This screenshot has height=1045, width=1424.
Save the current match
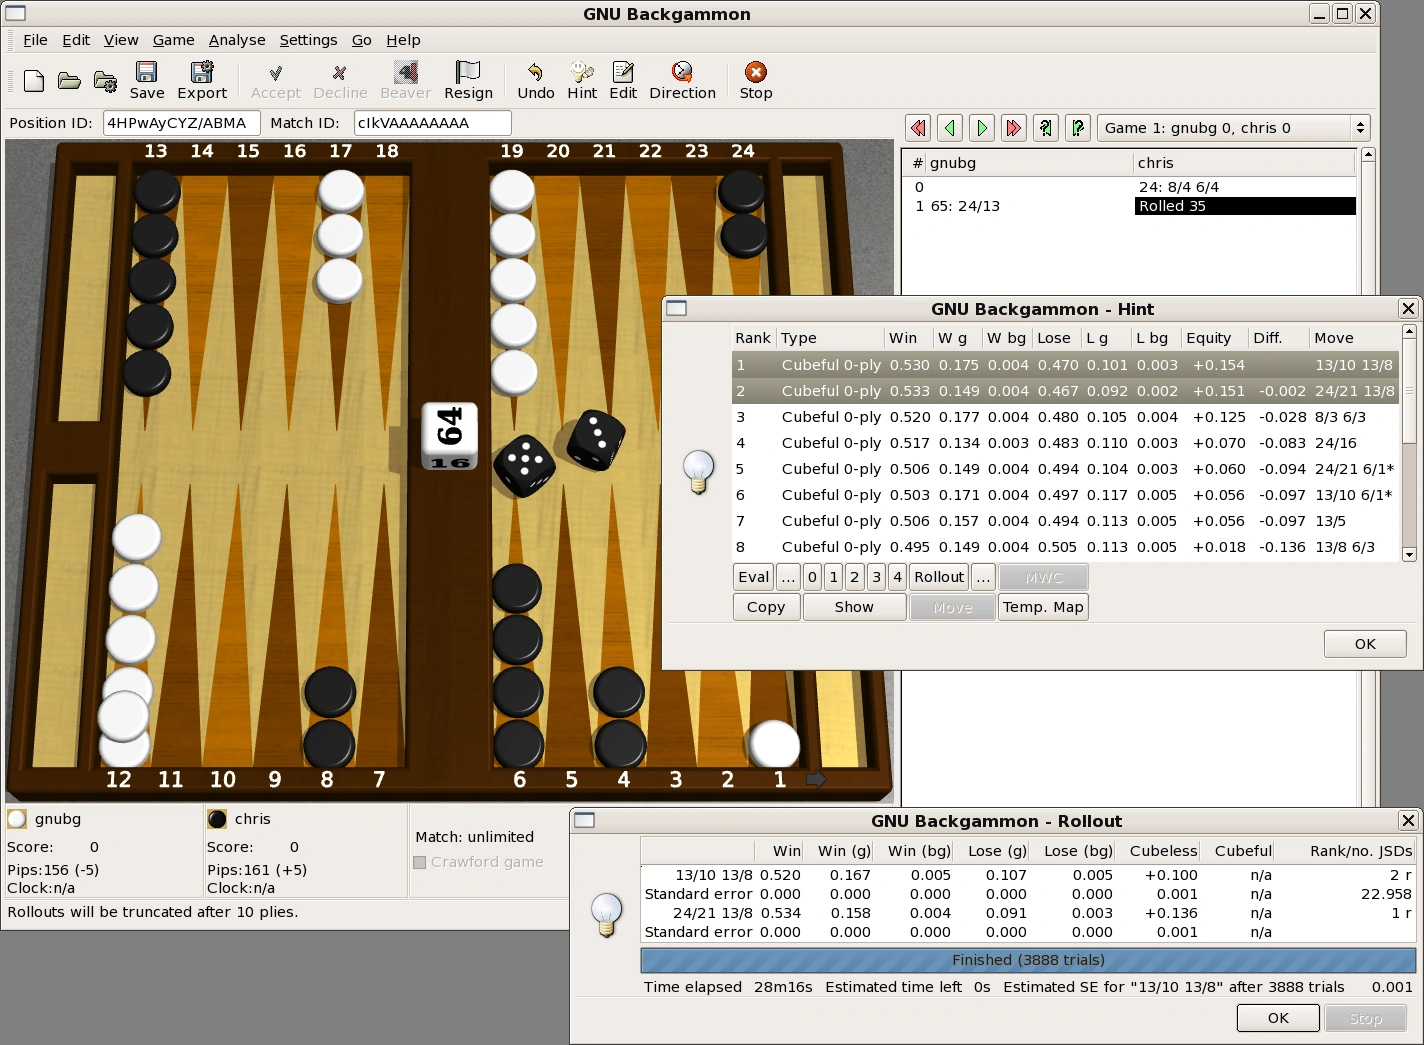click(x=146, y=80)
